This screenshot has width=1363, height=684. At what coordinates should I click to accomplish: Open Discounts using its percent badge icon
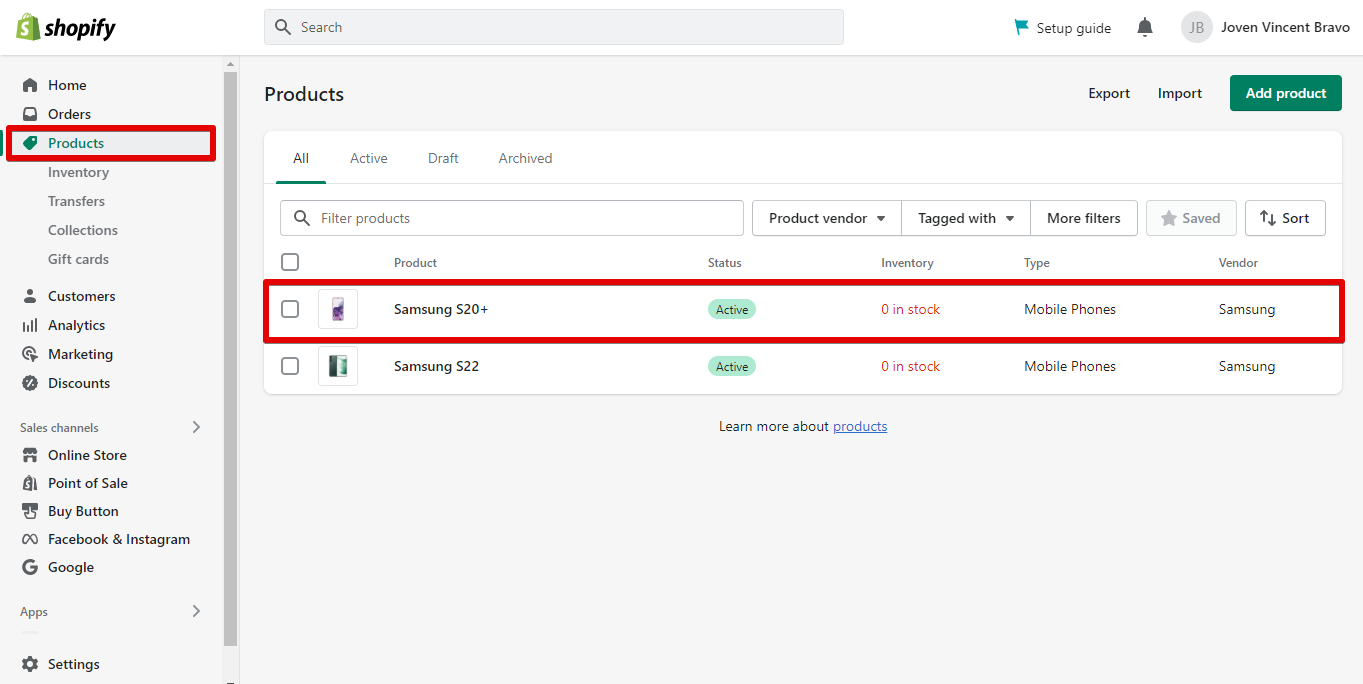pos(30,383)
